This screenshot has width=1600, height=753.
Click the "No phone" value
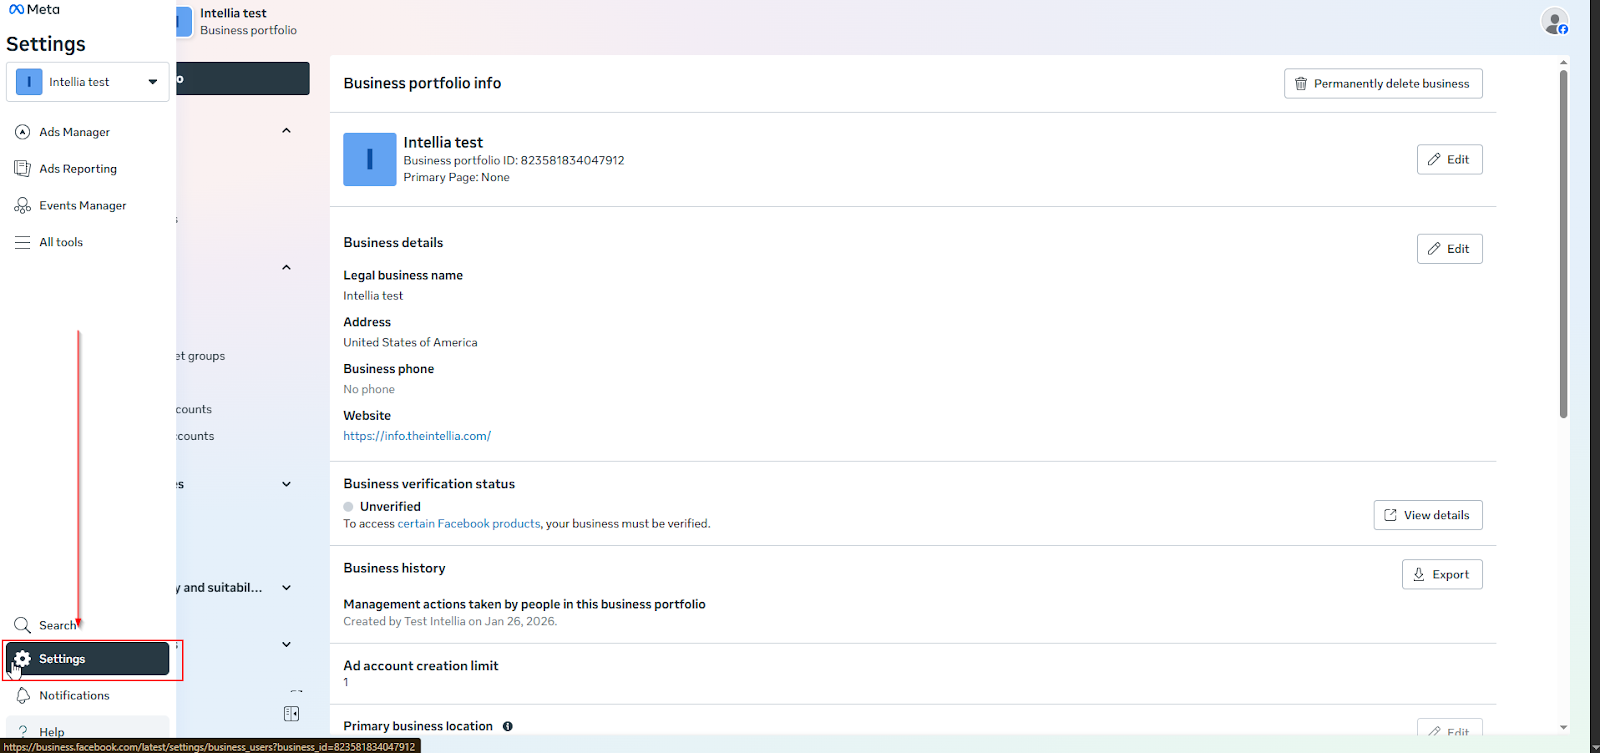pyautogui.click(x=369, y=389)
